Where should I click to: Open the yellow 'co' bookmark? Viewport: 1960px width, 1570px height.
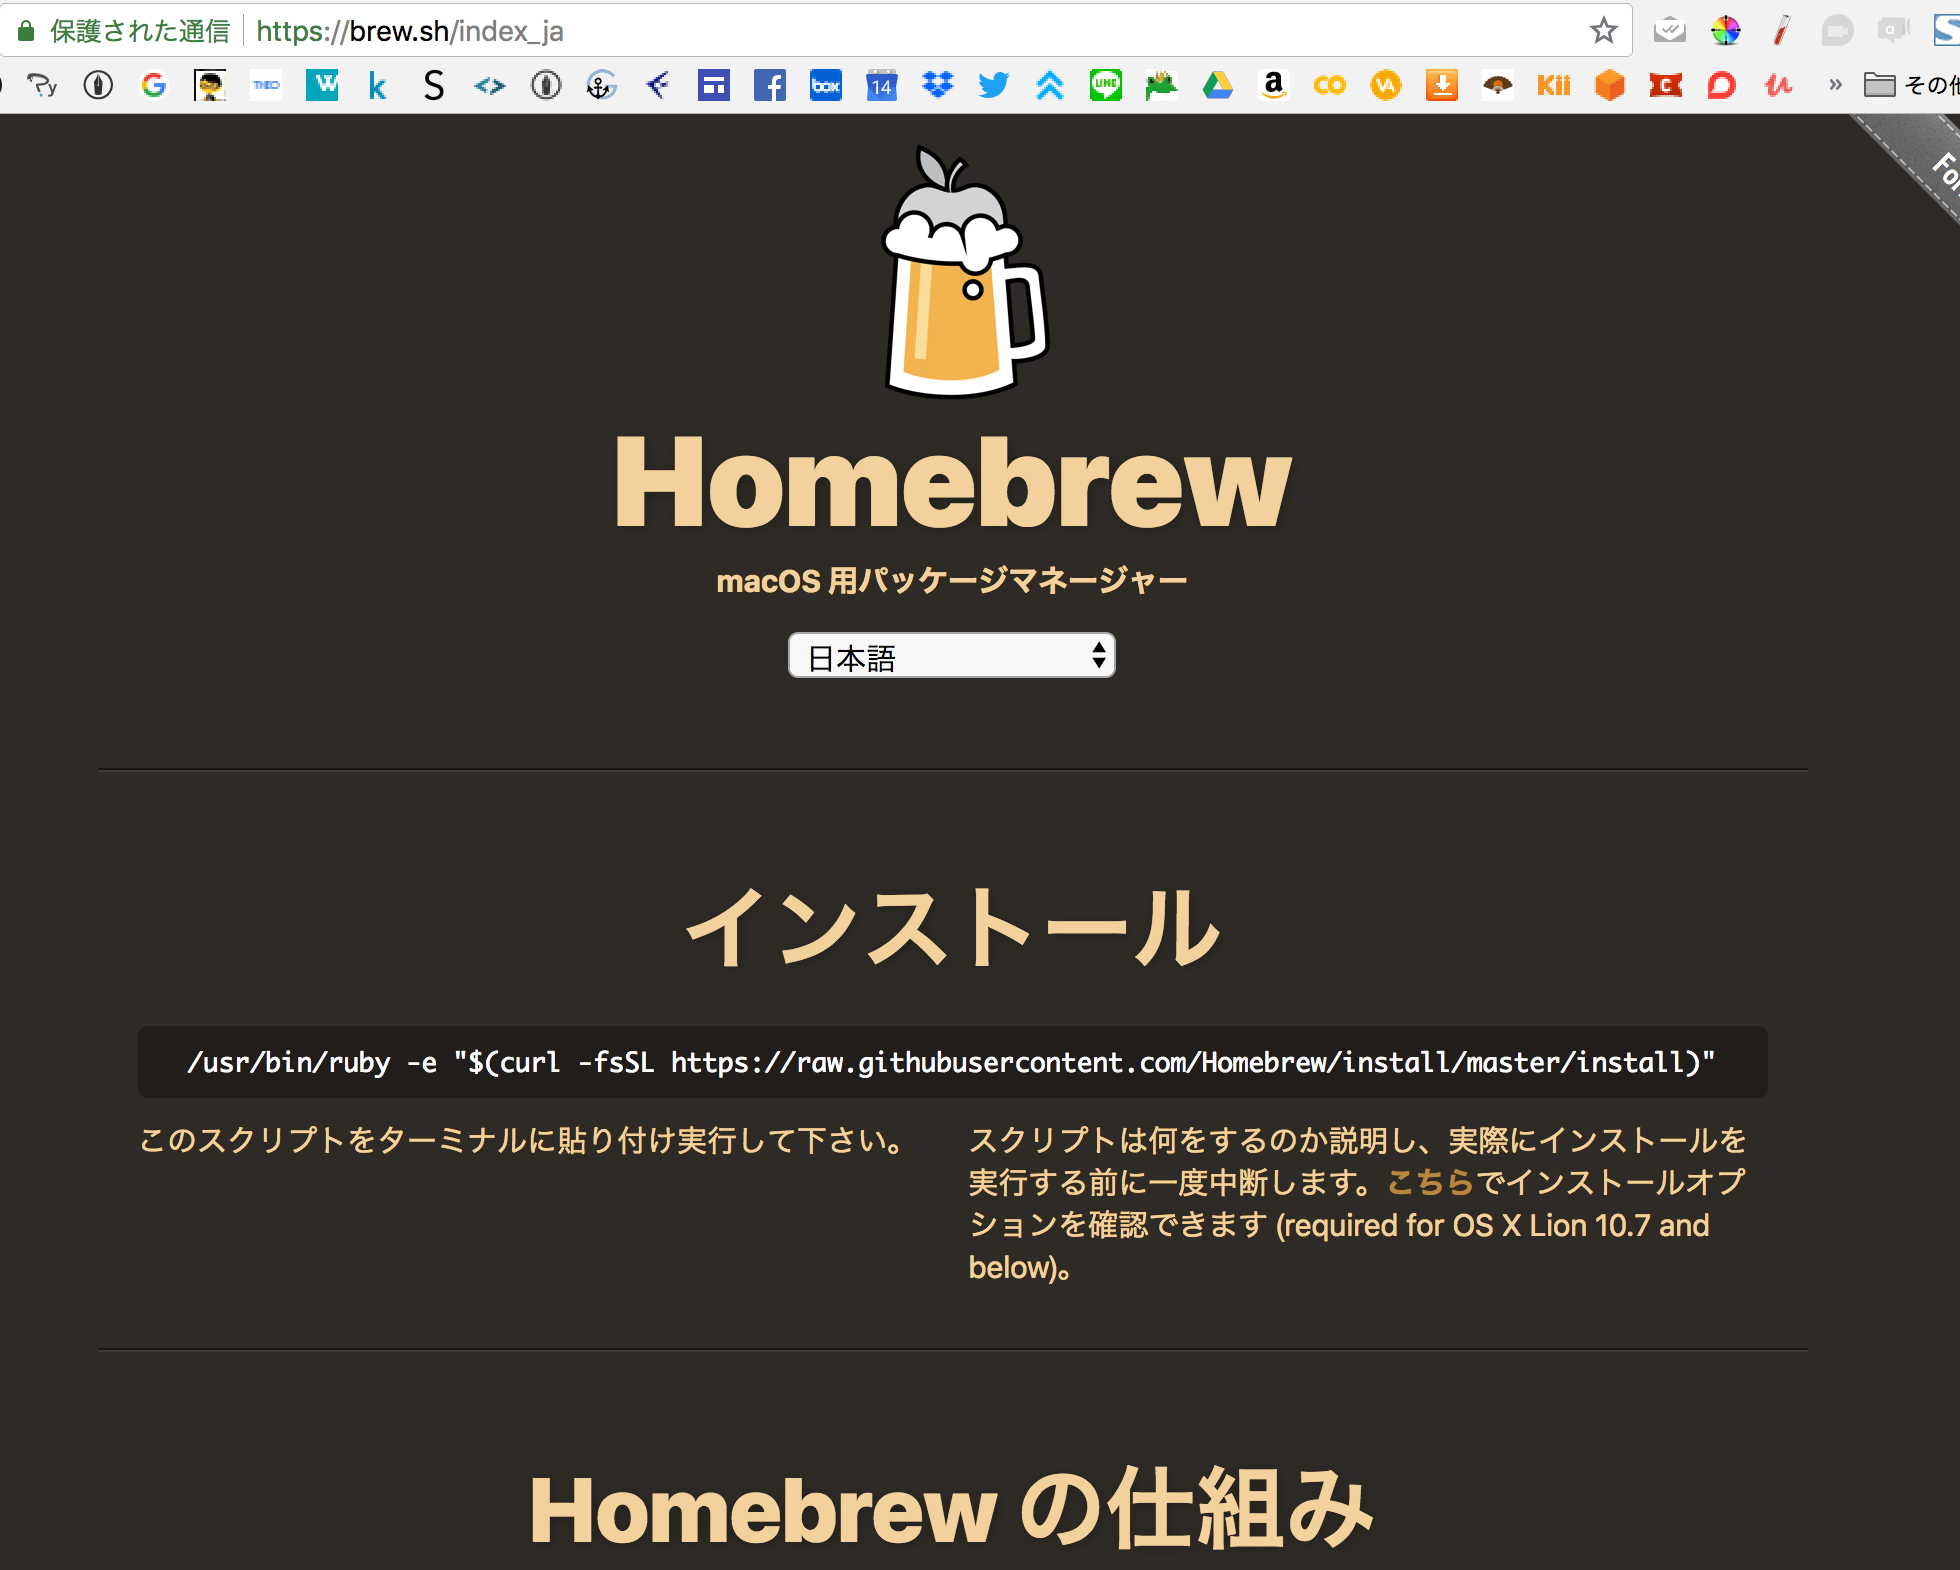[x=1329, y=86]
